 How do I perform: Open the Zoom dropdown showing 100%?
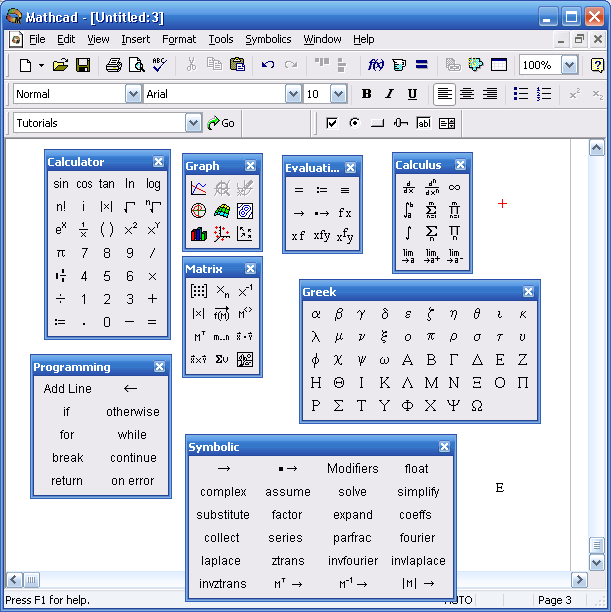(569, 65)
